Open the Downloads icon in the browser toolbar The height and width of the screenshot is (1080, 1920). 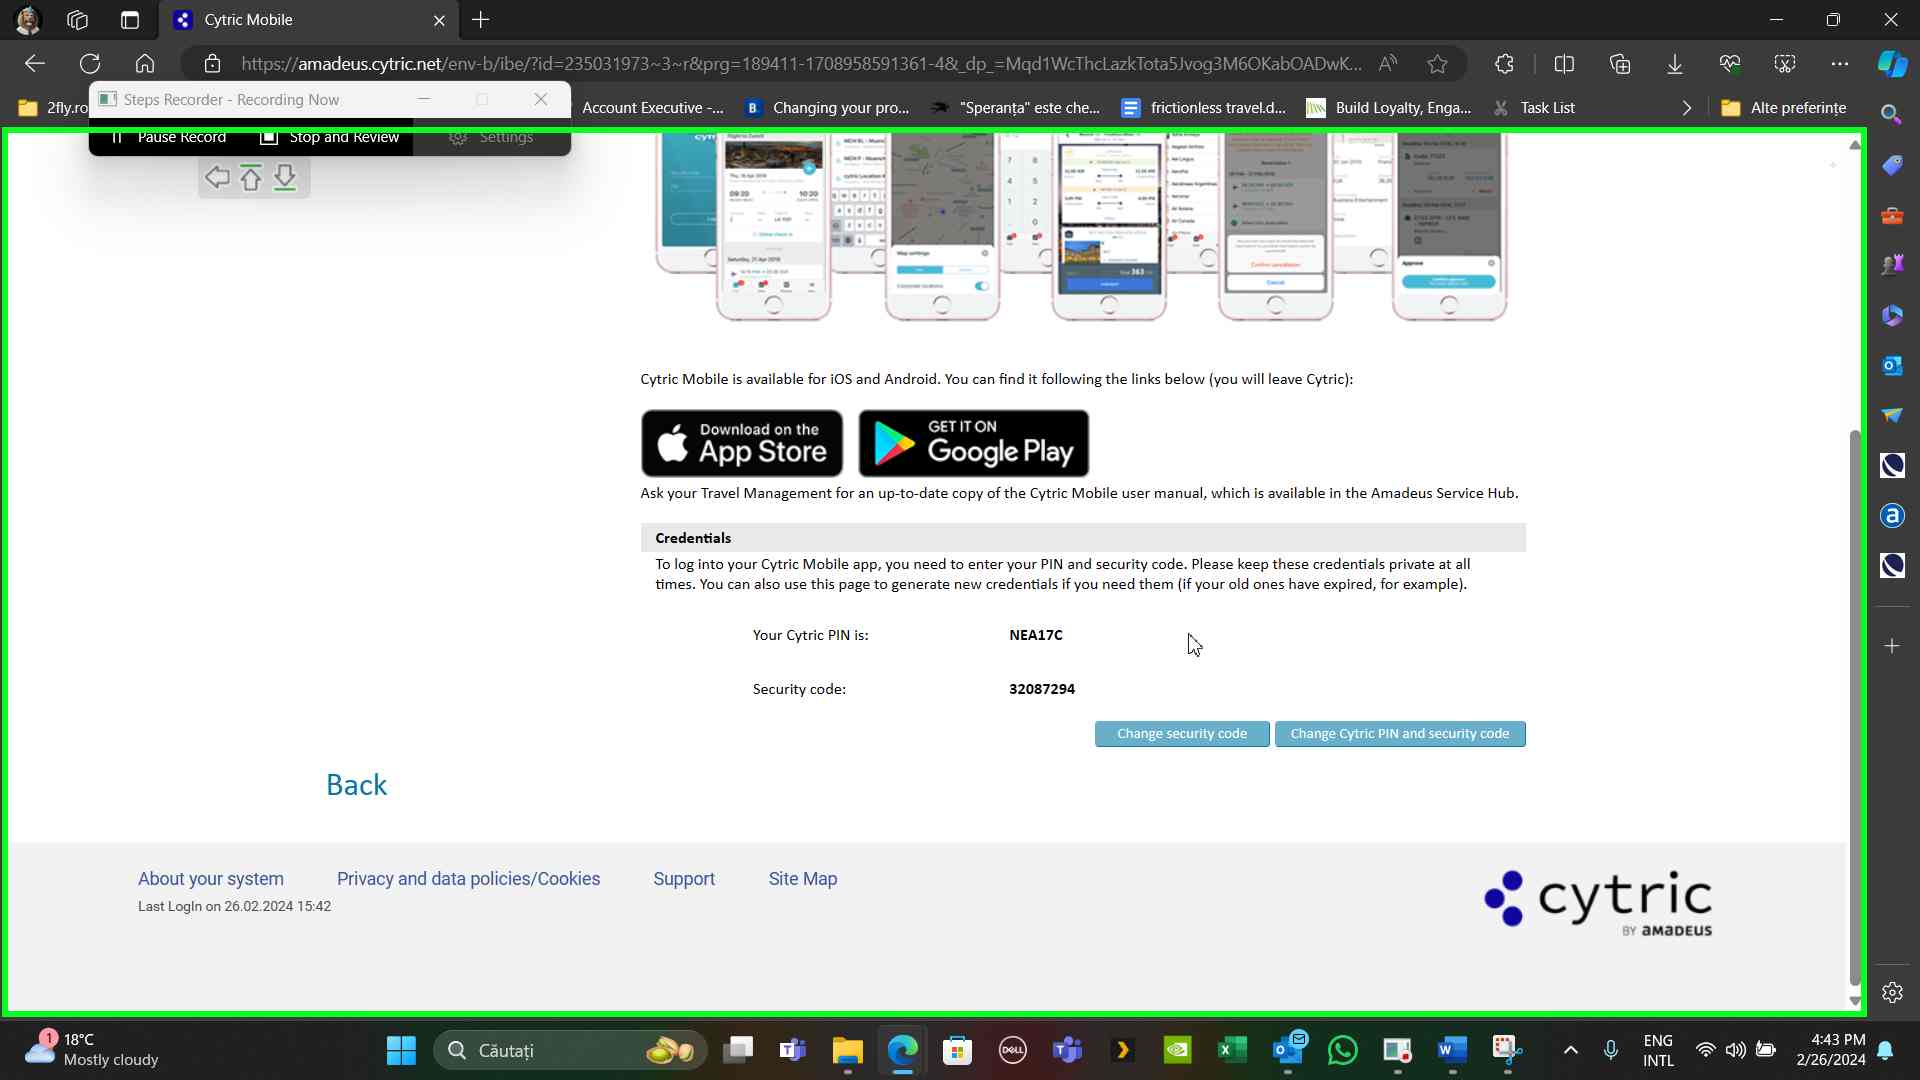pyautogui.click(x=1674, y=64)
